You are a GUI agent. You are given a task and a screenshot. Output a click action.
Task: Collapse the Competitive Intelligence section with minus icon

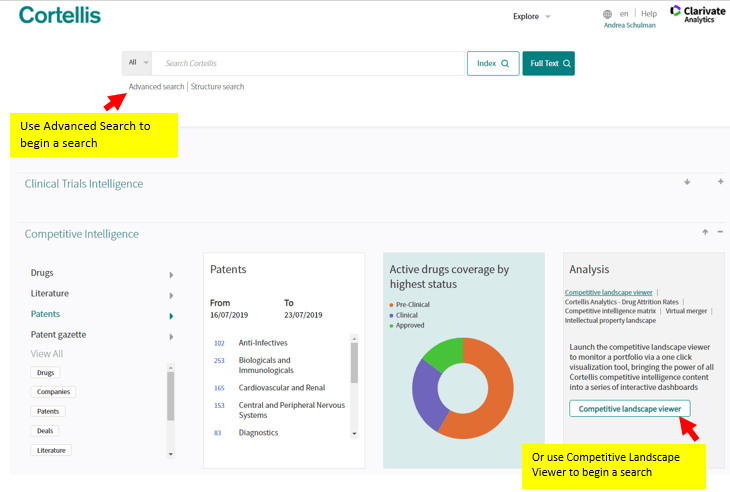click(720, 232)
